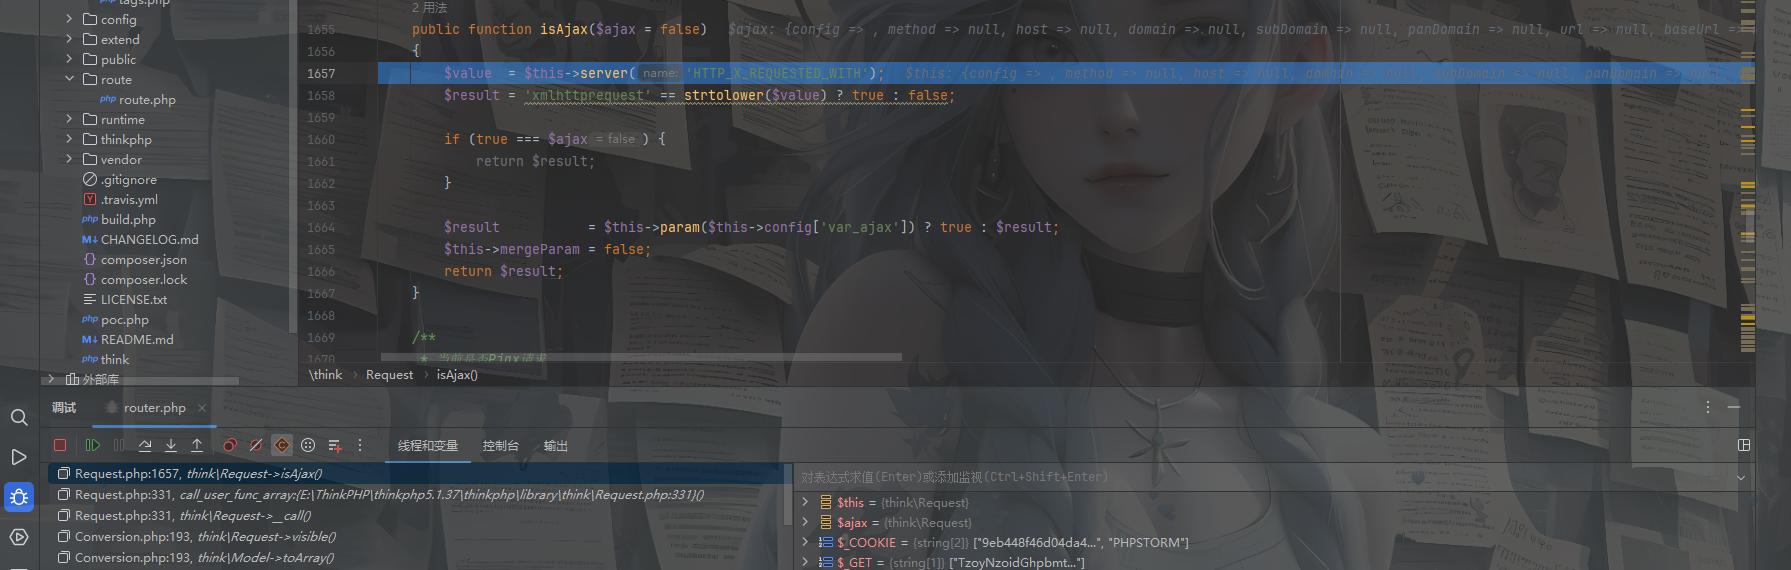Viewport: 1791px width, 570px height.
Task: Click the Step Into debug icon
Action: coord(171,445)
